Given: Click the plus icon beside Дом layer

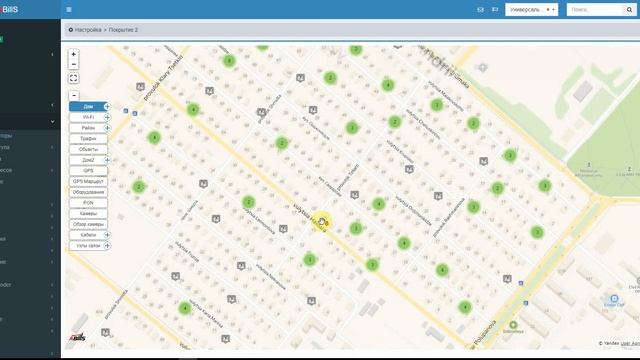Looking at the screenshot, I should click(x=107, y=107).
